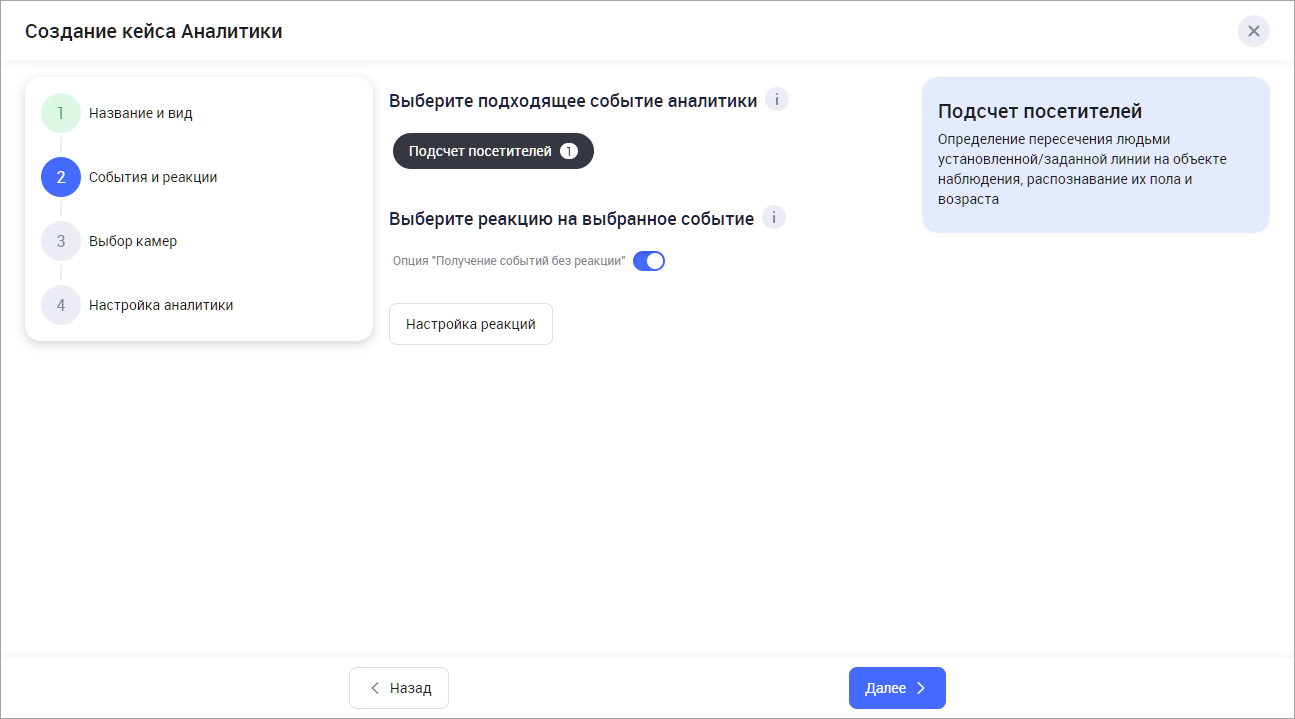Click the blue step 2 circle
The image size is (1295, 719).
61,177
